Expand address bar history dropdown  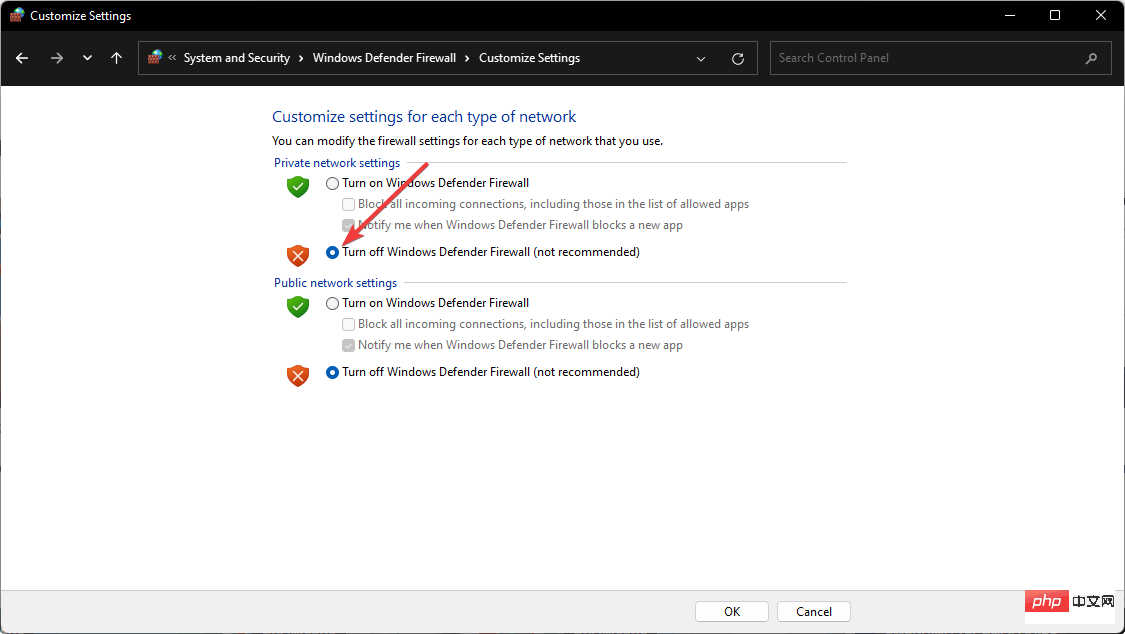(701, 58)
